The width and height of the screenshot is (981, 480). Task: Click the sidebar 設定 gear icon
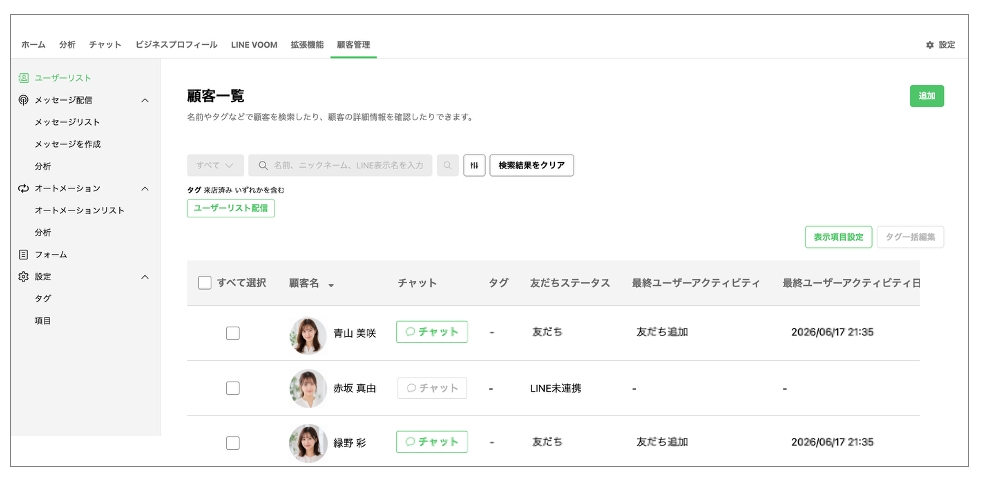pyautogui.click(x=23, y=277)
